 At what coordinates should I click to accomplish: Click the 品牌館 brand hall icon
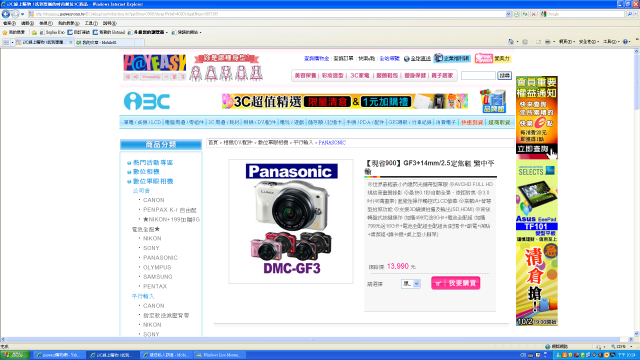[x=493, y=101]
